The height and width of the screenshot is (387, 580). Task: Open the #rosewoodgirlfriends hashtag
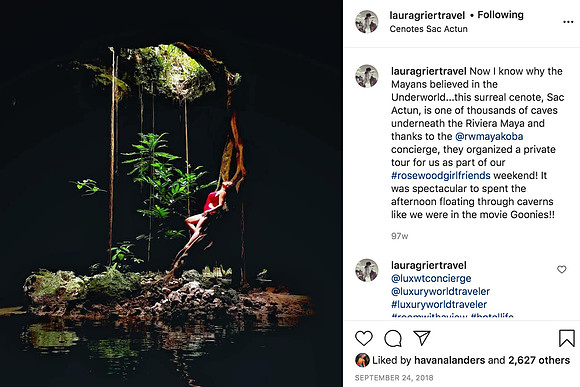coord(441,175)
